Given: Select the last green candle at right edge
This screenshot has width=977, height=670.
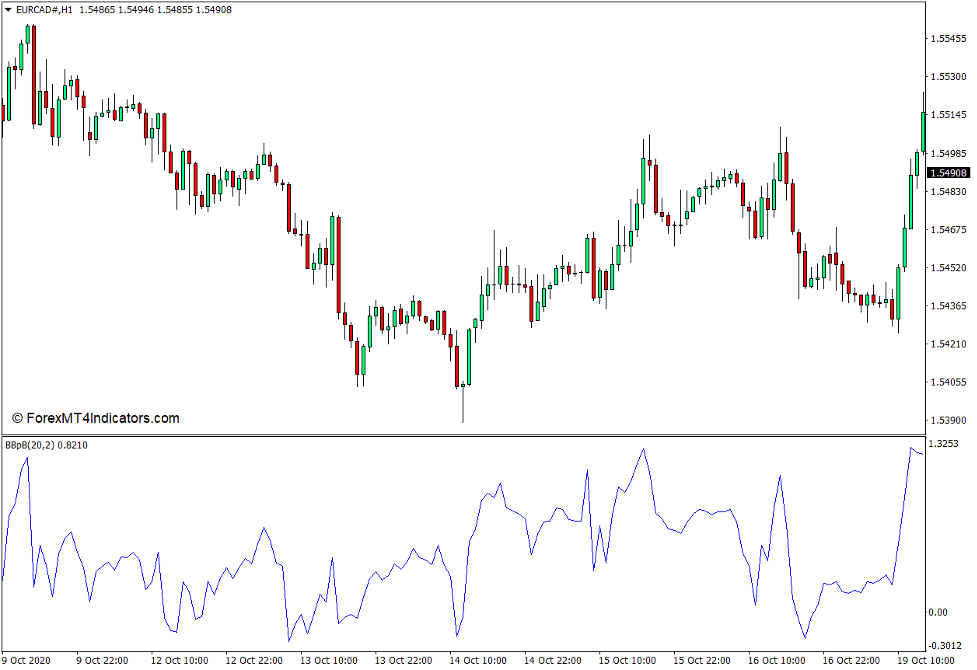Looking at the screenshot, I should tap(924, 130).
